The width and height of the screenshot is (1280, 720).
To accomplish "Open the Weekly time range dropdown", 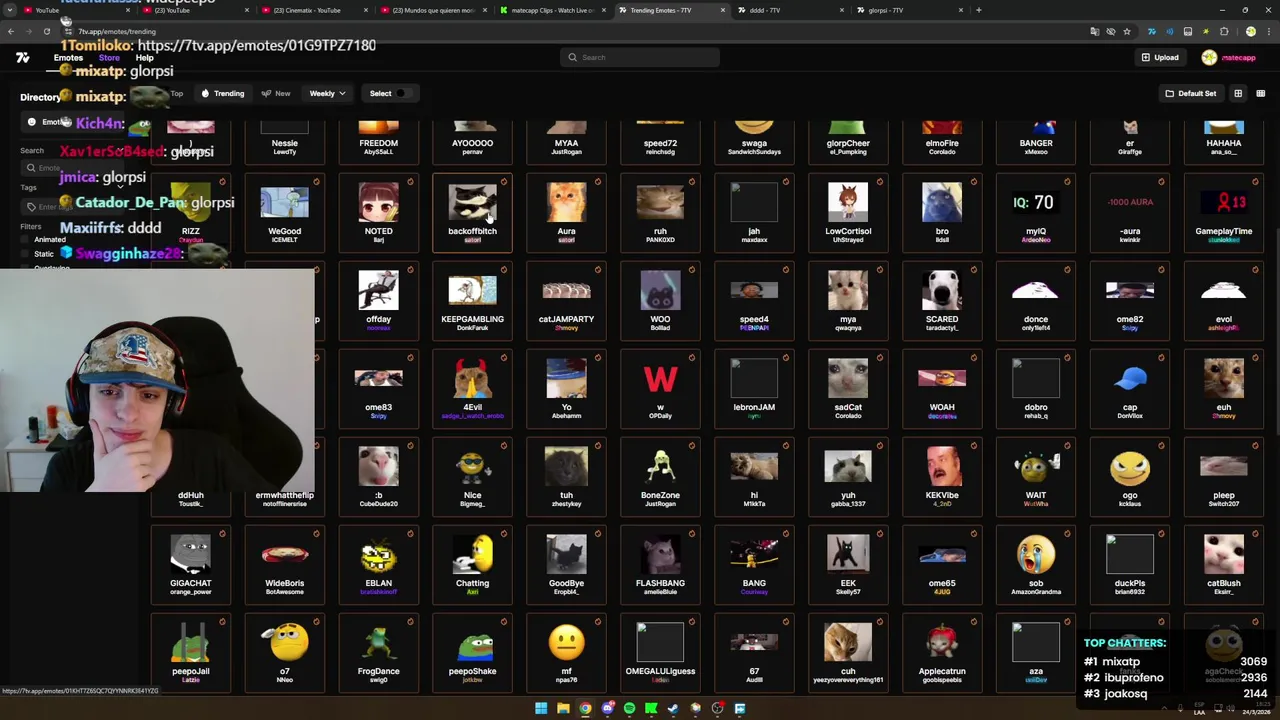I will (327, 93).
